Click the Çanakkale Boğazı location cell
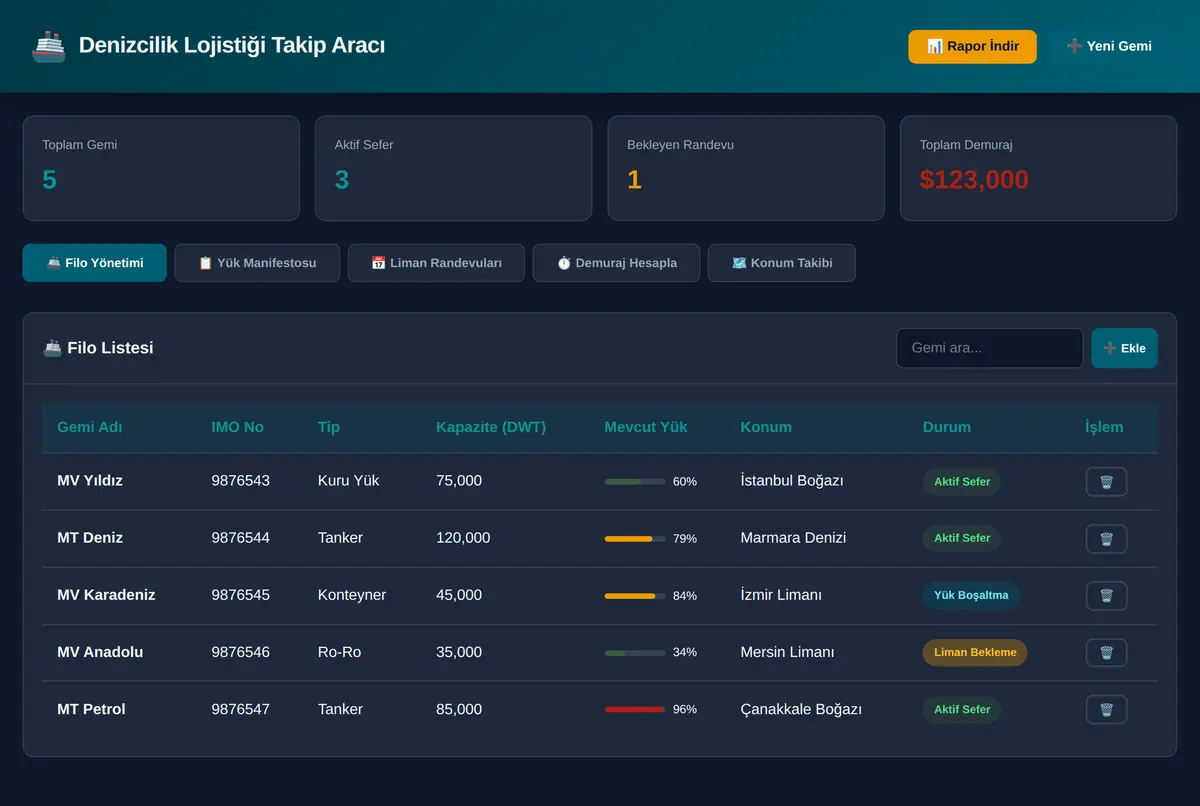The width and height of the screenshot is (1200, 806). click(801, 709)
